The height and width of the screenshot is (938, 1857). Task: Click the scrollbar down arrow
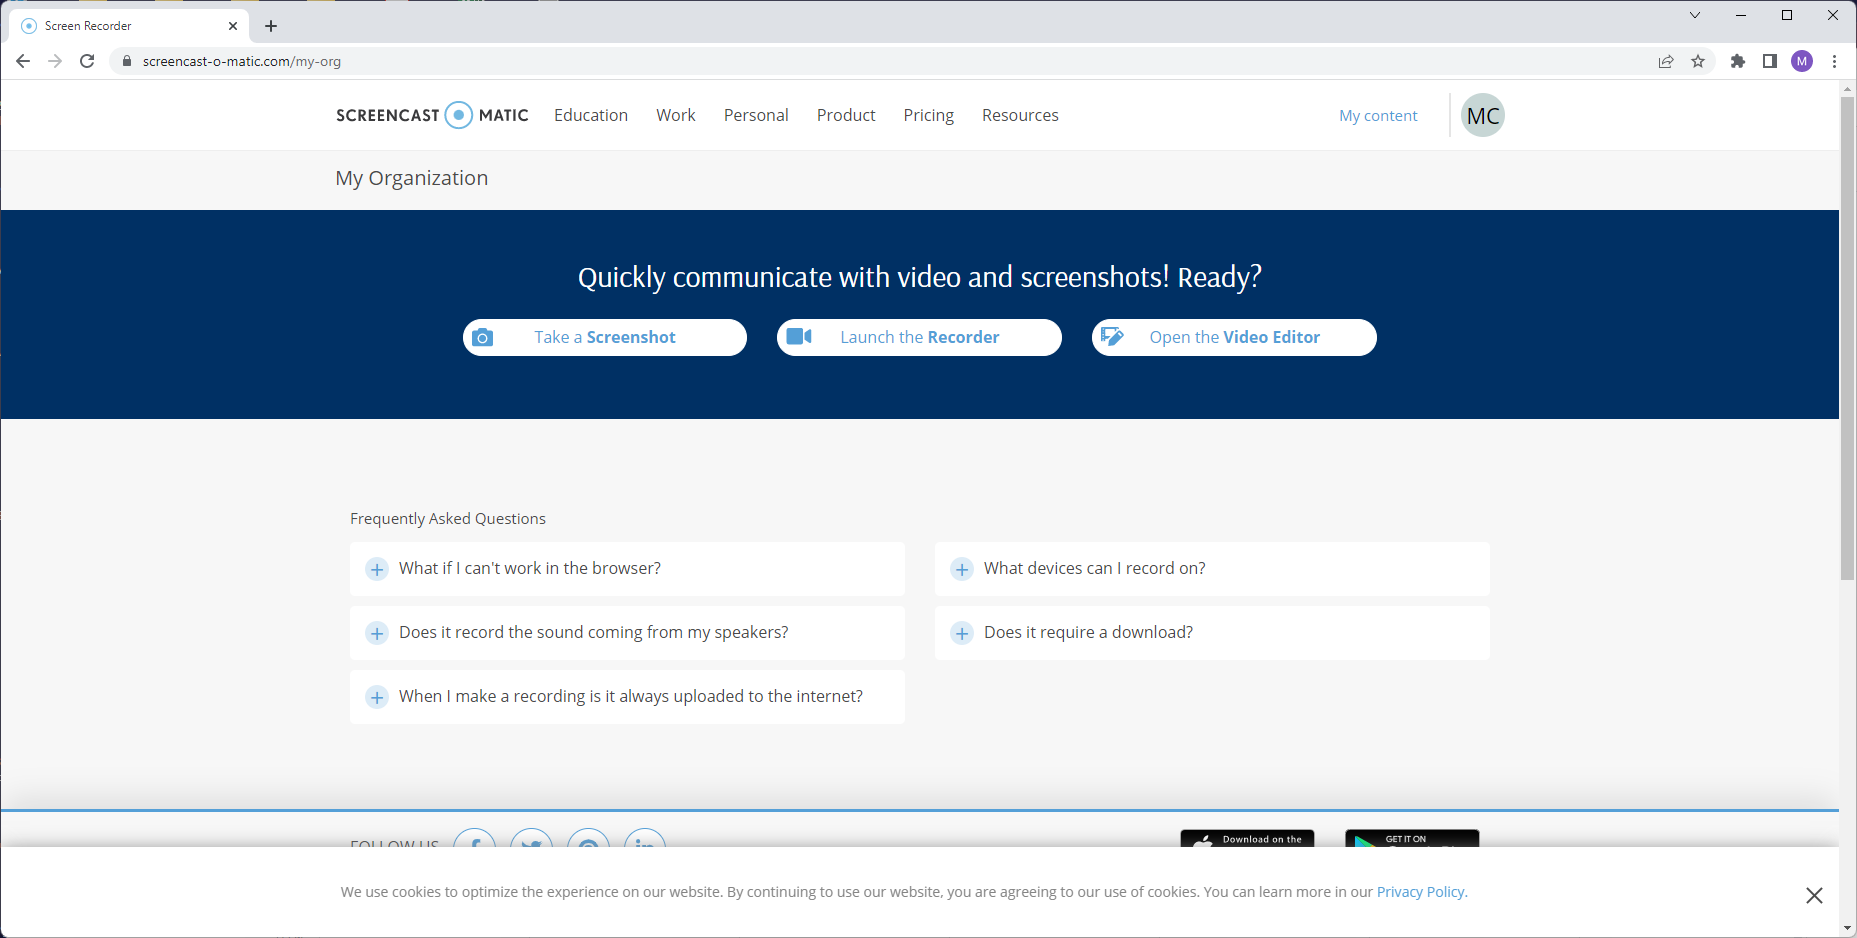(1848, 929)
